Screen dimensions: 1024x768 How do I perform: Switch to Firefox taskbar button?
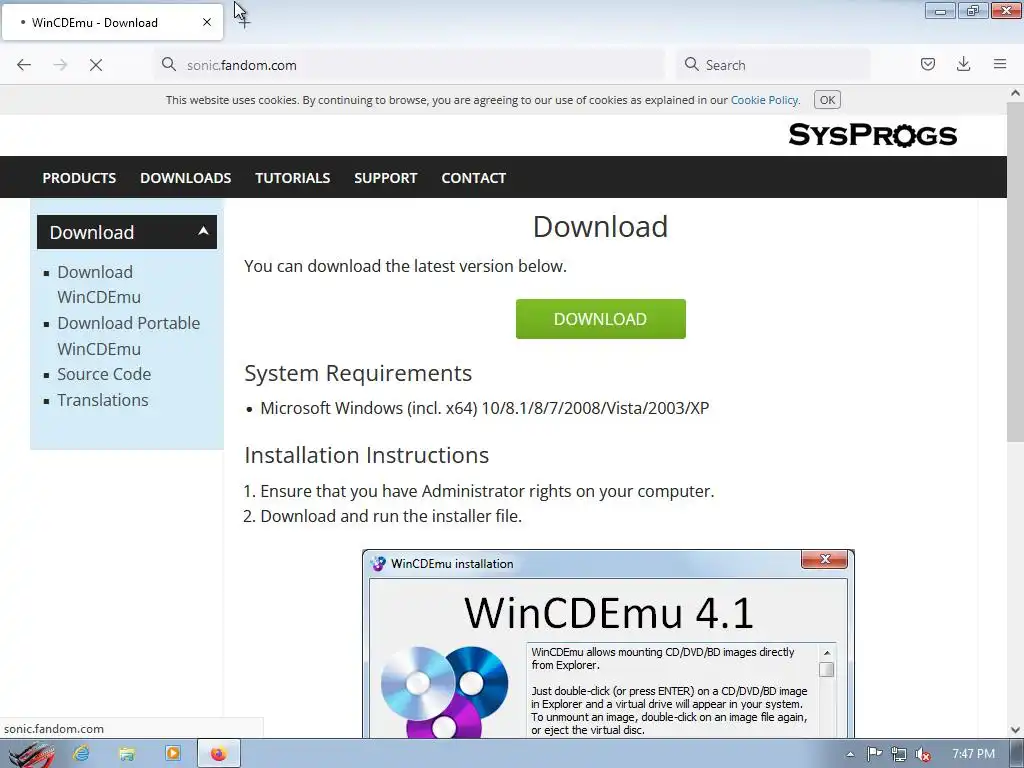tap(219, 754)
